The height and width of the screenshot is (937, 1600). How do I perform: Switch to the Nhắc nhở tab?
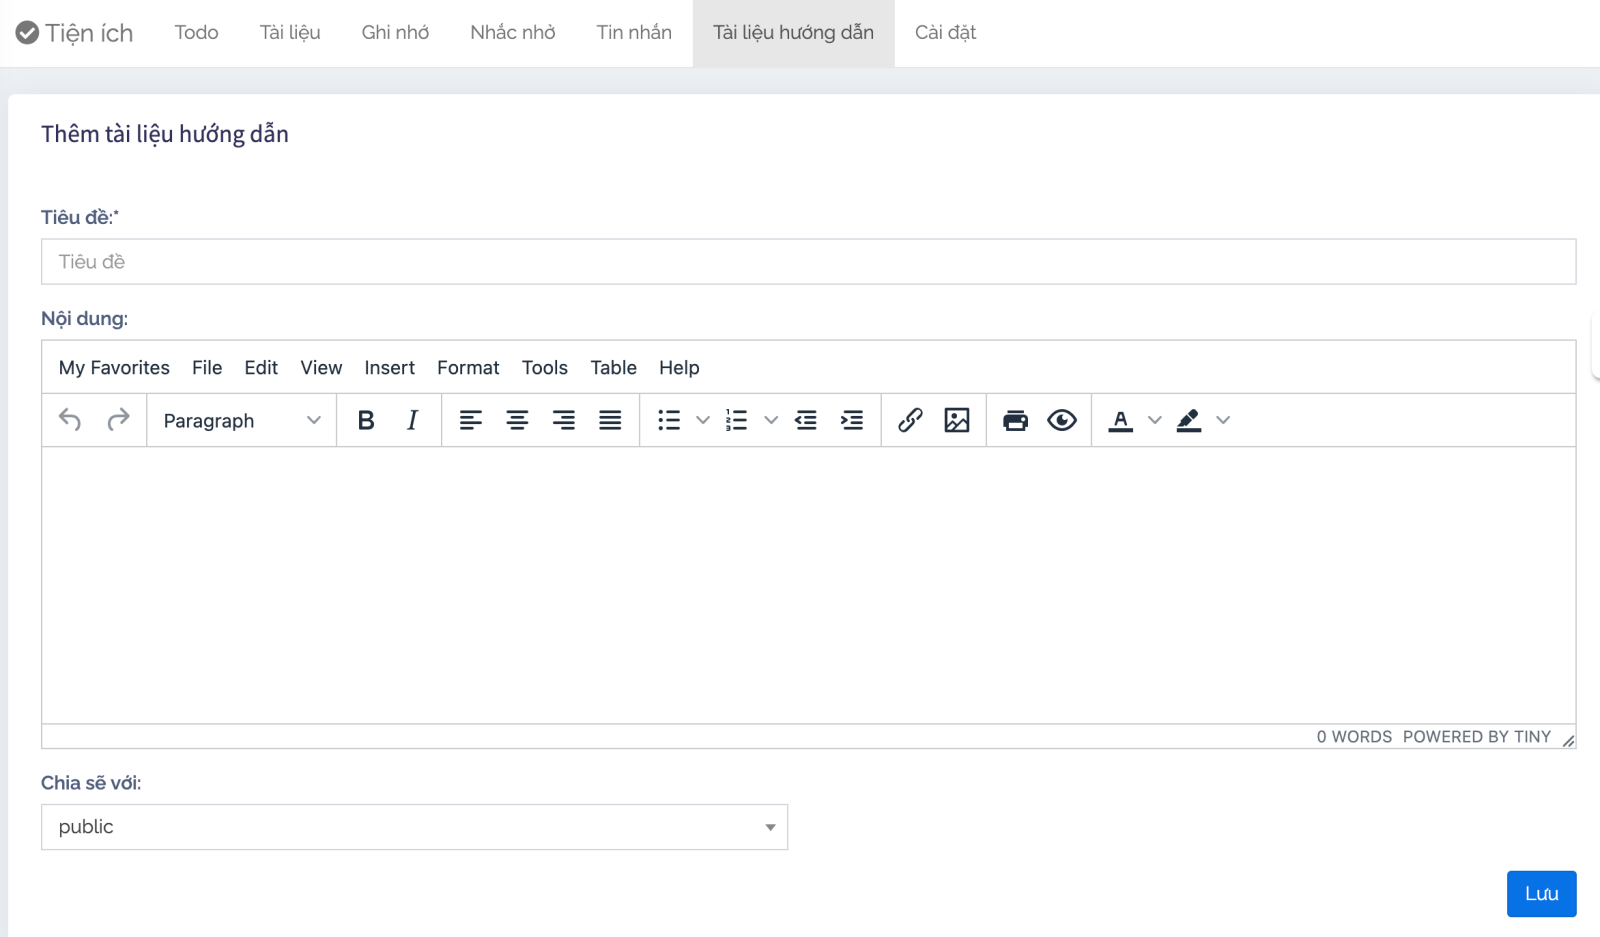tap(512, 33)
